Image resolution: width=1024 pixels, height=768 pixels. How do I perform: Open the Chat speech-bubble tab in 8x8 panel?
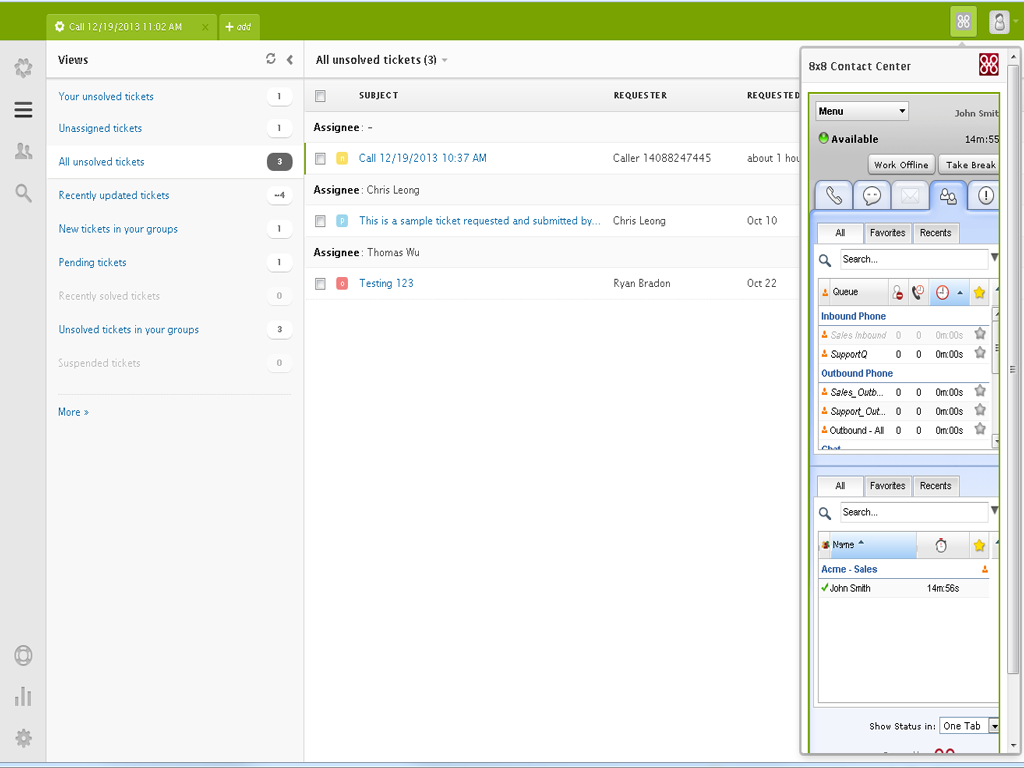point(873,195)
